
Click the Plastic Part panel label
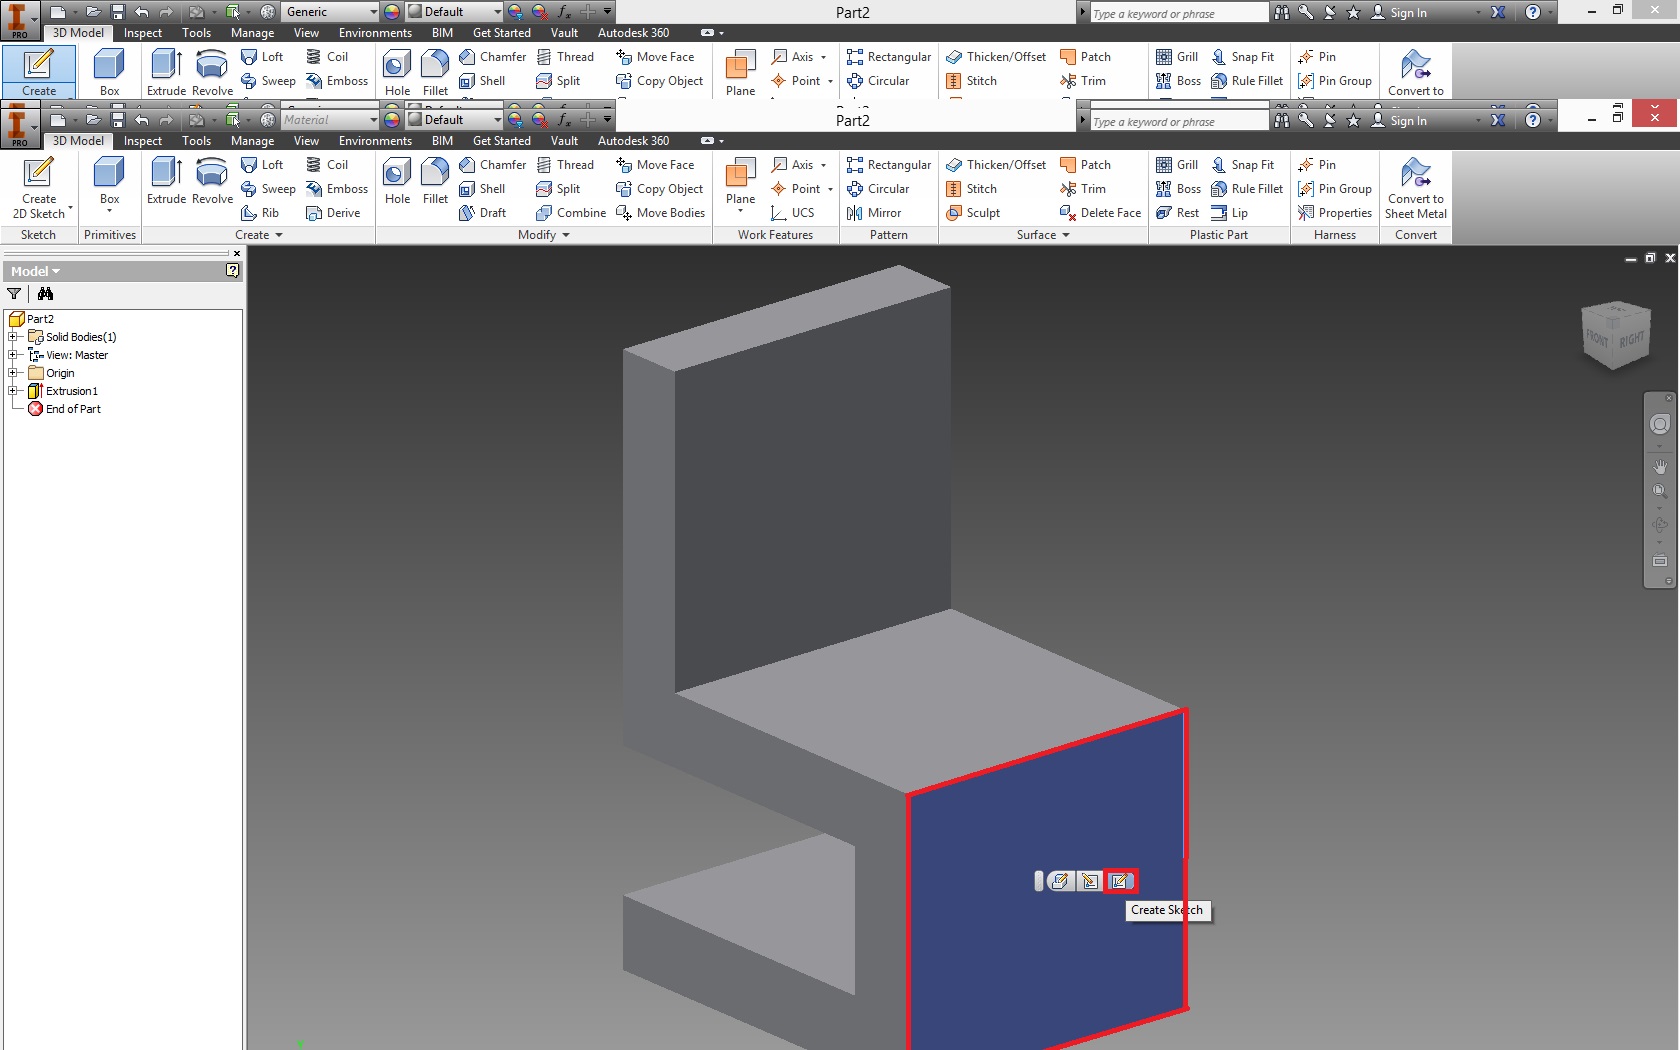pos(1219,235)
